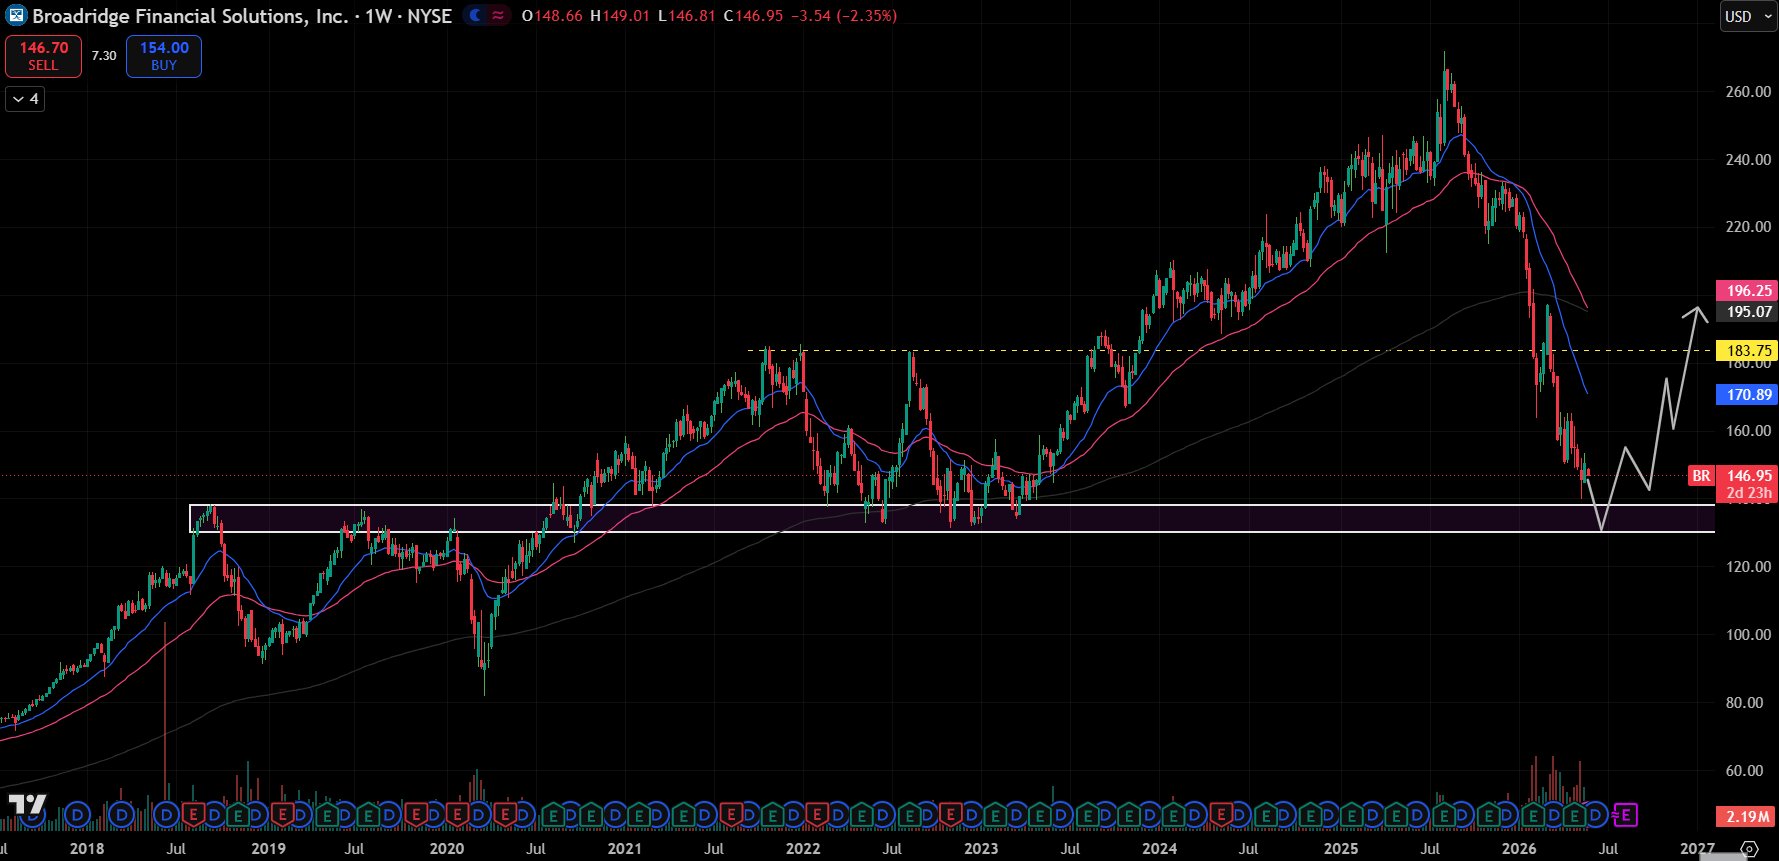Image resolution: width=1779 pixels, height=861 pixels.
Task: Click the change value −3.54 (−2.35%)
Action: click(844, 16)
